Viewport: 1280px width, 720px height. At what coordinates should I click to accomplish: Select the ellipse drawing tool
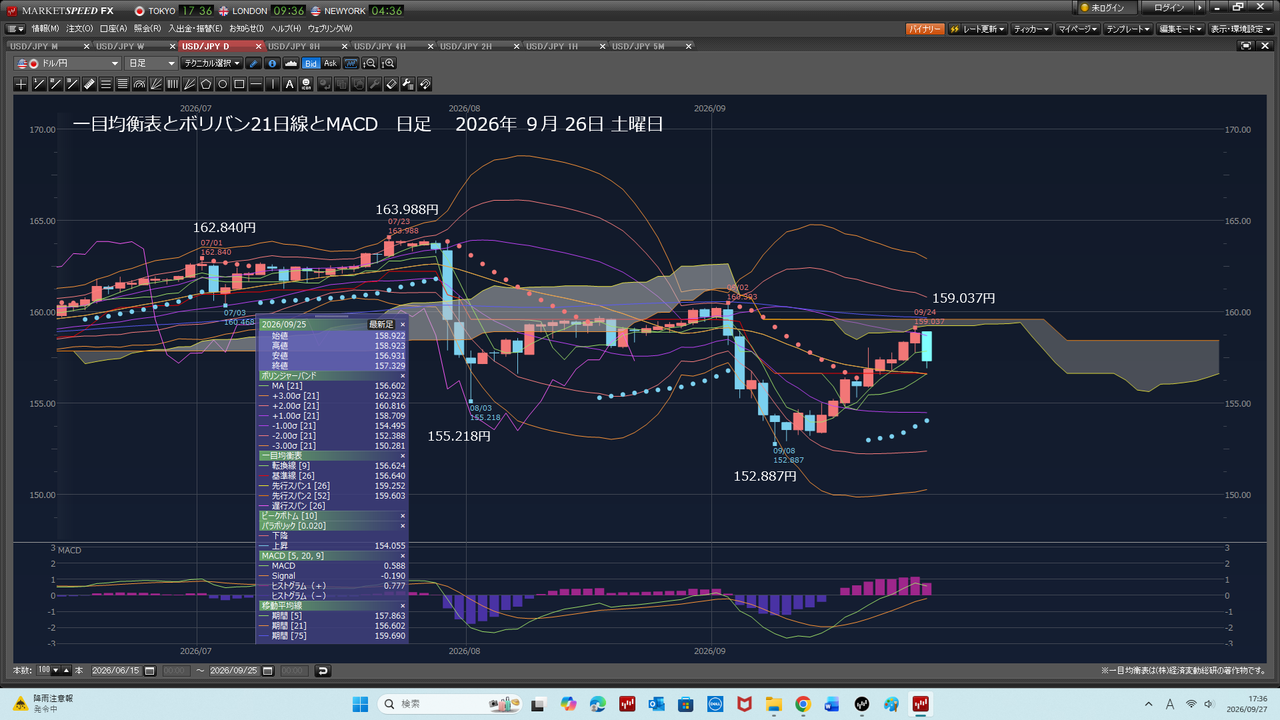[223, 84]
